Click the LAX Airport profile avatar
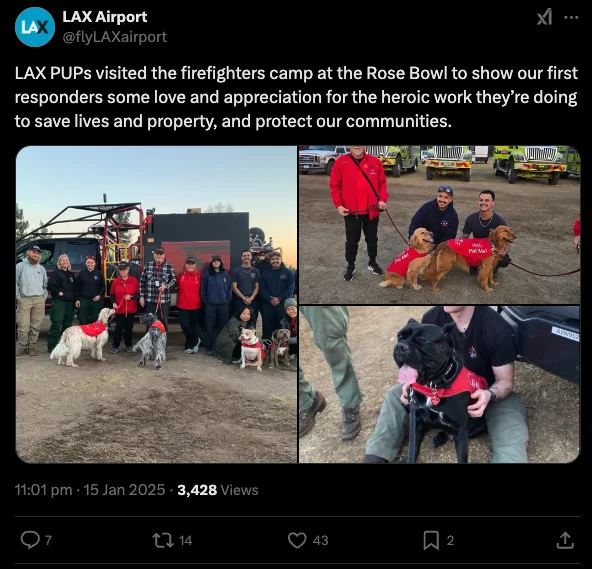 coord(35,27)
